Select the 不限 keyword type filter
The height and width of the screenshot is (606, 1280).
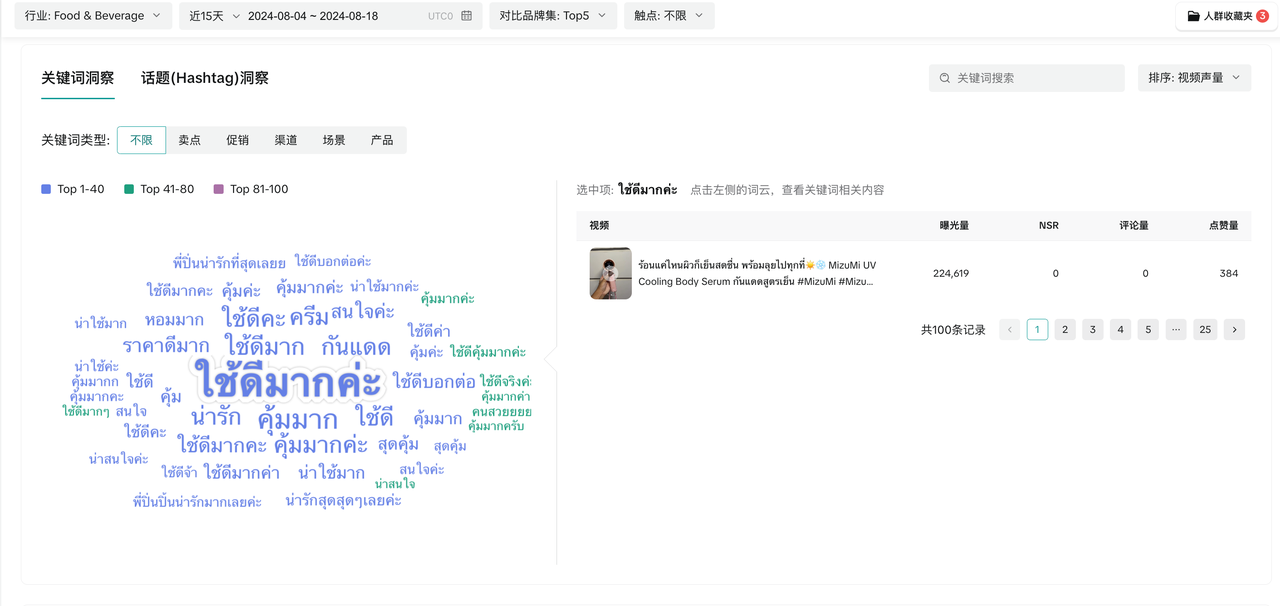pyautogui.click(x=141, y=140)
